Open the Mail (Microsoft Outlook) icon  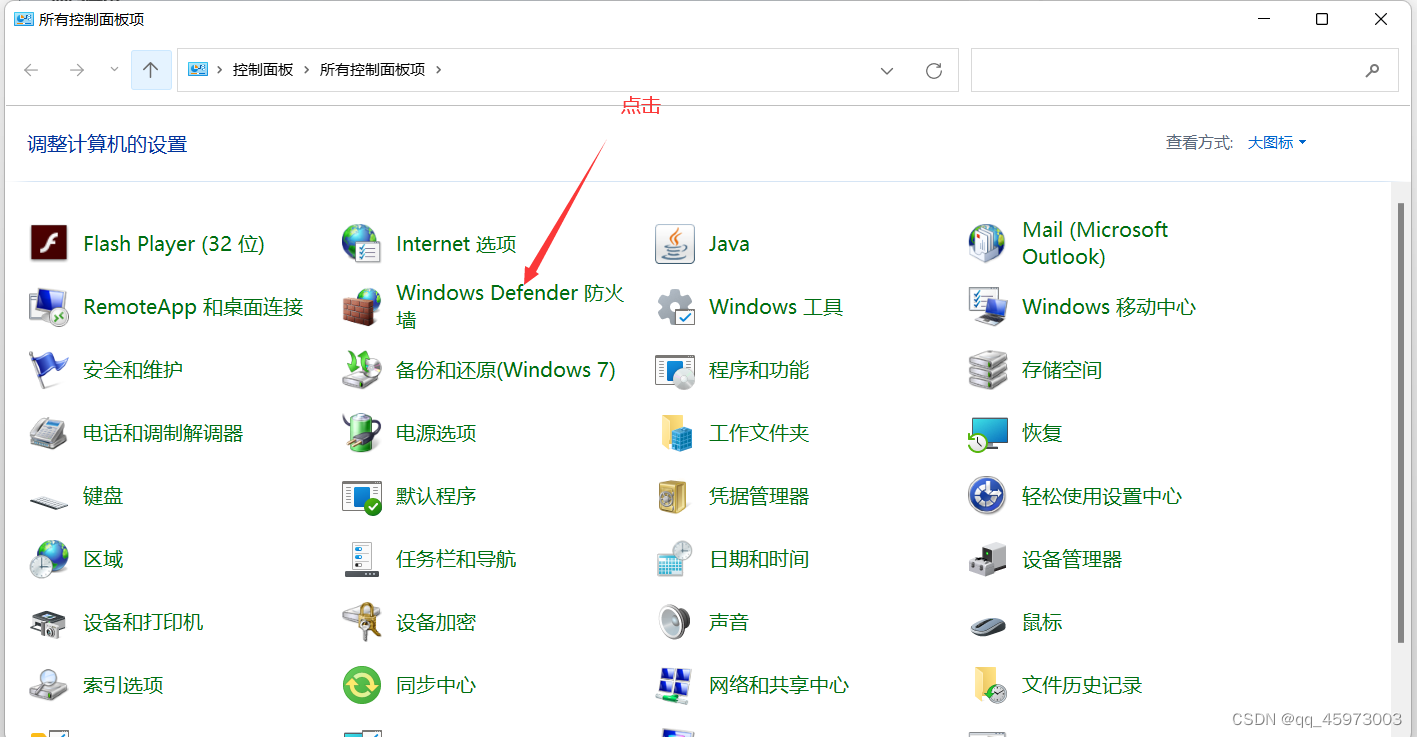(987, 243)
